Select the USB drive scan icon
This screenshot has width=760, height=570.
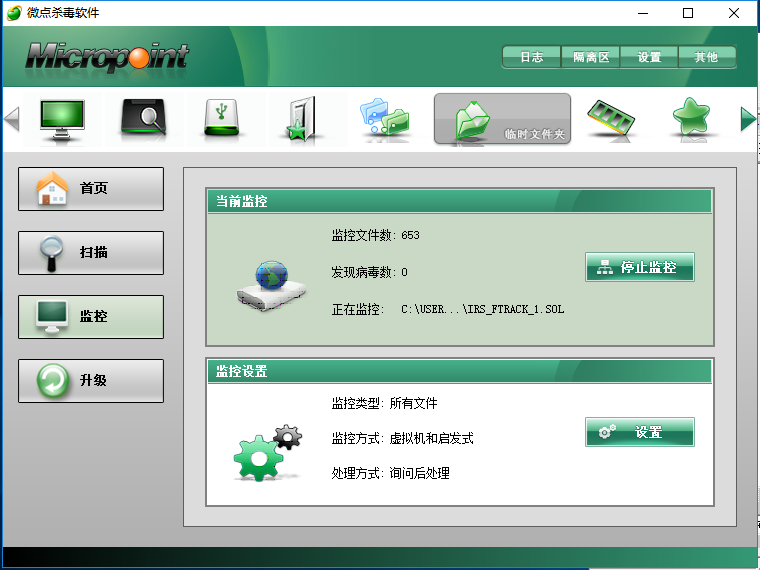tap(222, 118)
